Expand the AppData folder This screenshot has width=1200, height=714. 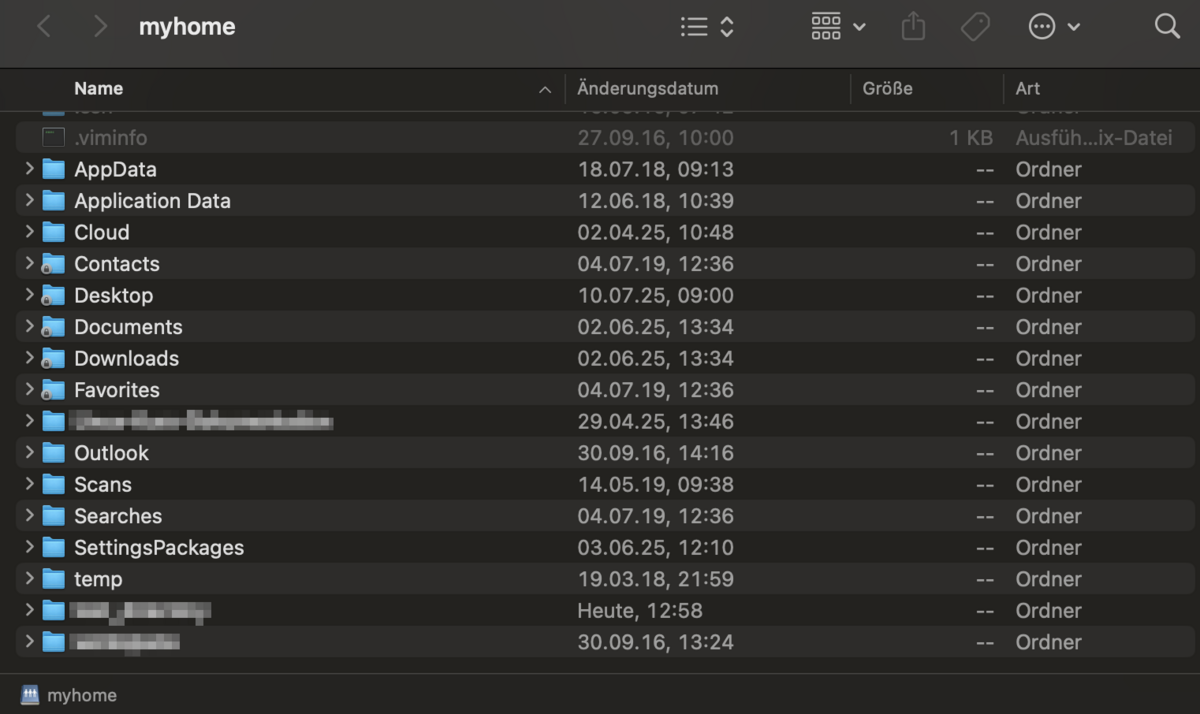tap(29, 169)
